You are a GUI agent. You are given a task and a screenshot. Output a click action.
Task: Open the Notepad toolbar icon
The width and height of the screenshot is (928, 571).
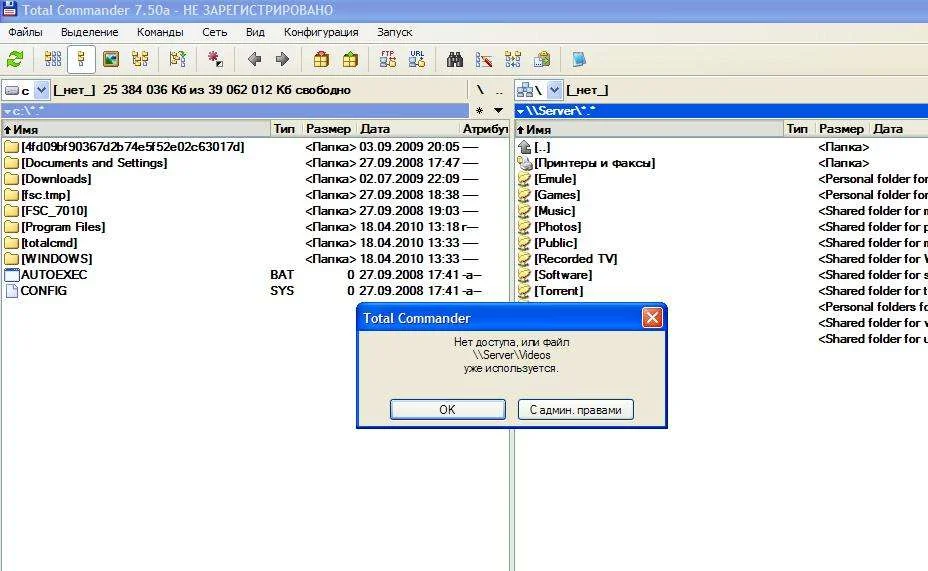[579, 59]
